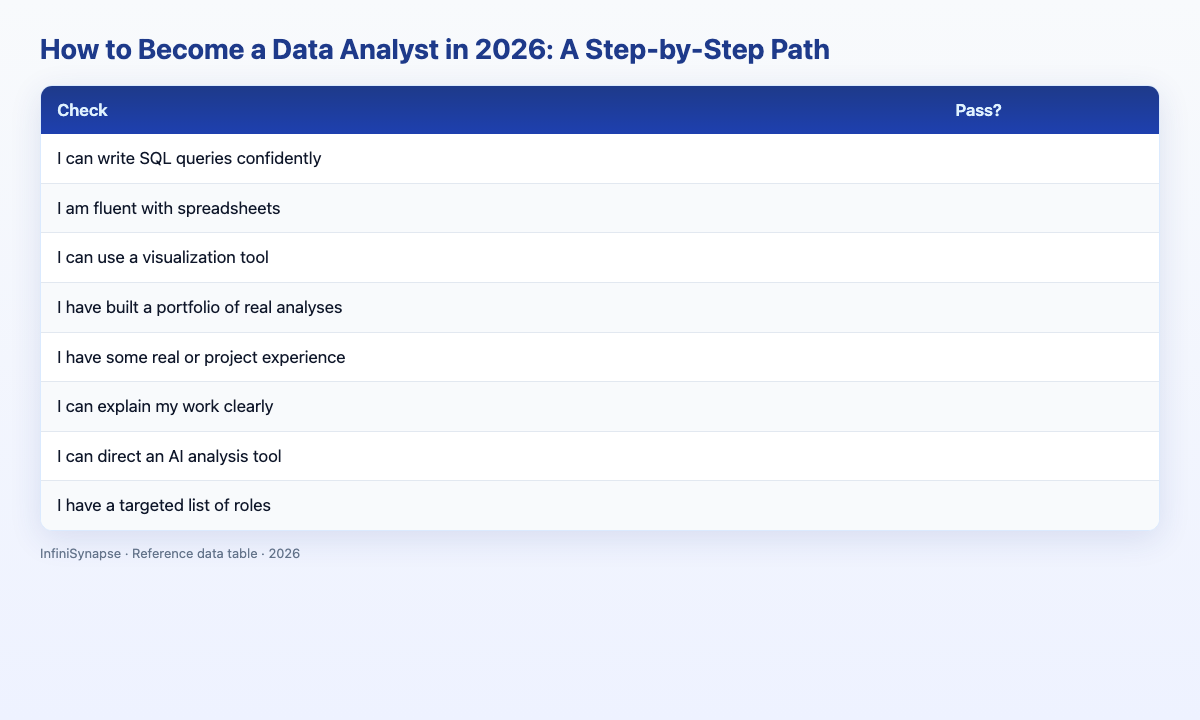Select the row 'I can write SQL queries confidently'
Viewport: 1200px width, 720px height.
(600, 158)
